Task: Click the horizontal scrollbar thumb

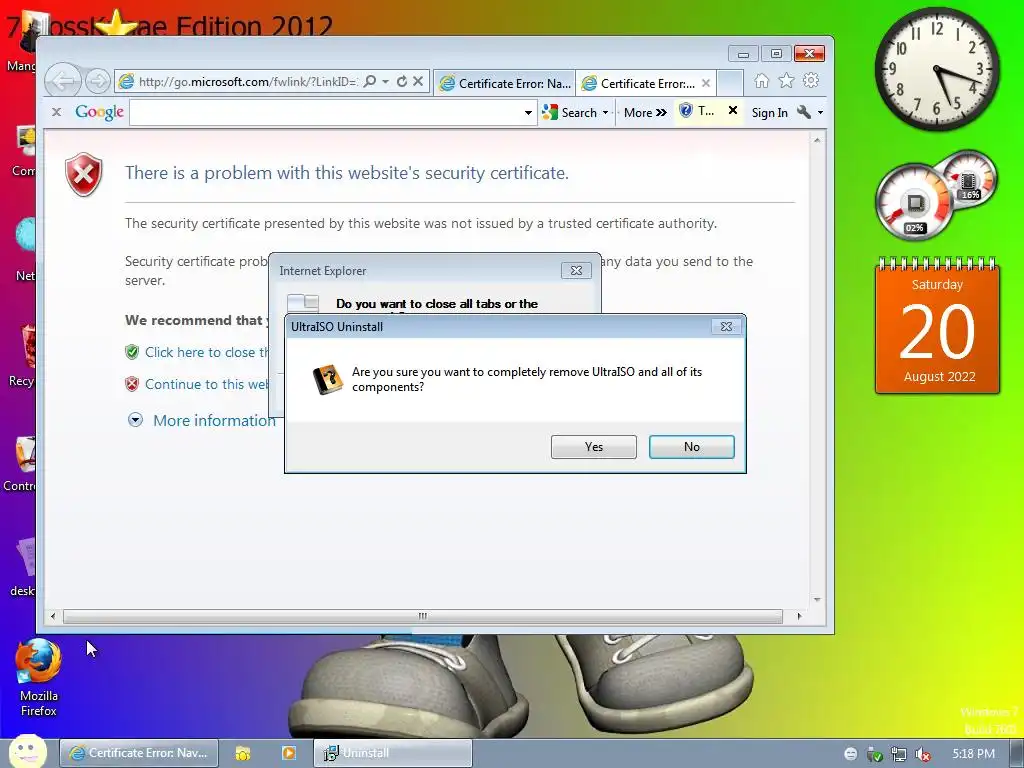Action: (423, 616)
